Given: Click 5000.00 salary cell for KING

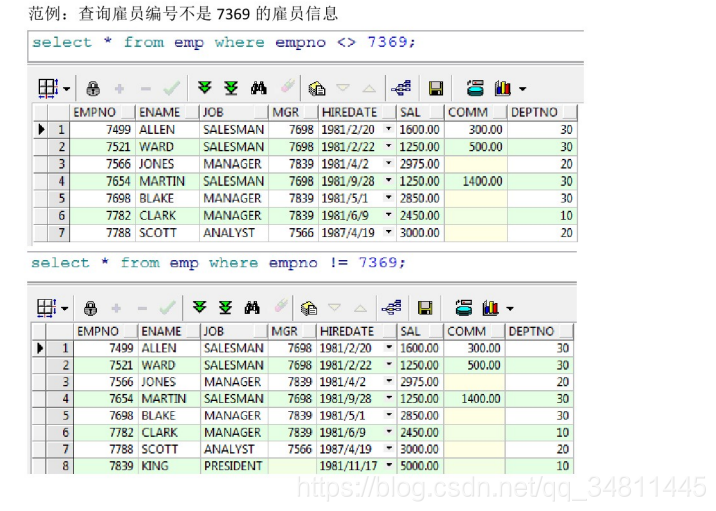Looking at the screenshot, I should coord(419,466).
